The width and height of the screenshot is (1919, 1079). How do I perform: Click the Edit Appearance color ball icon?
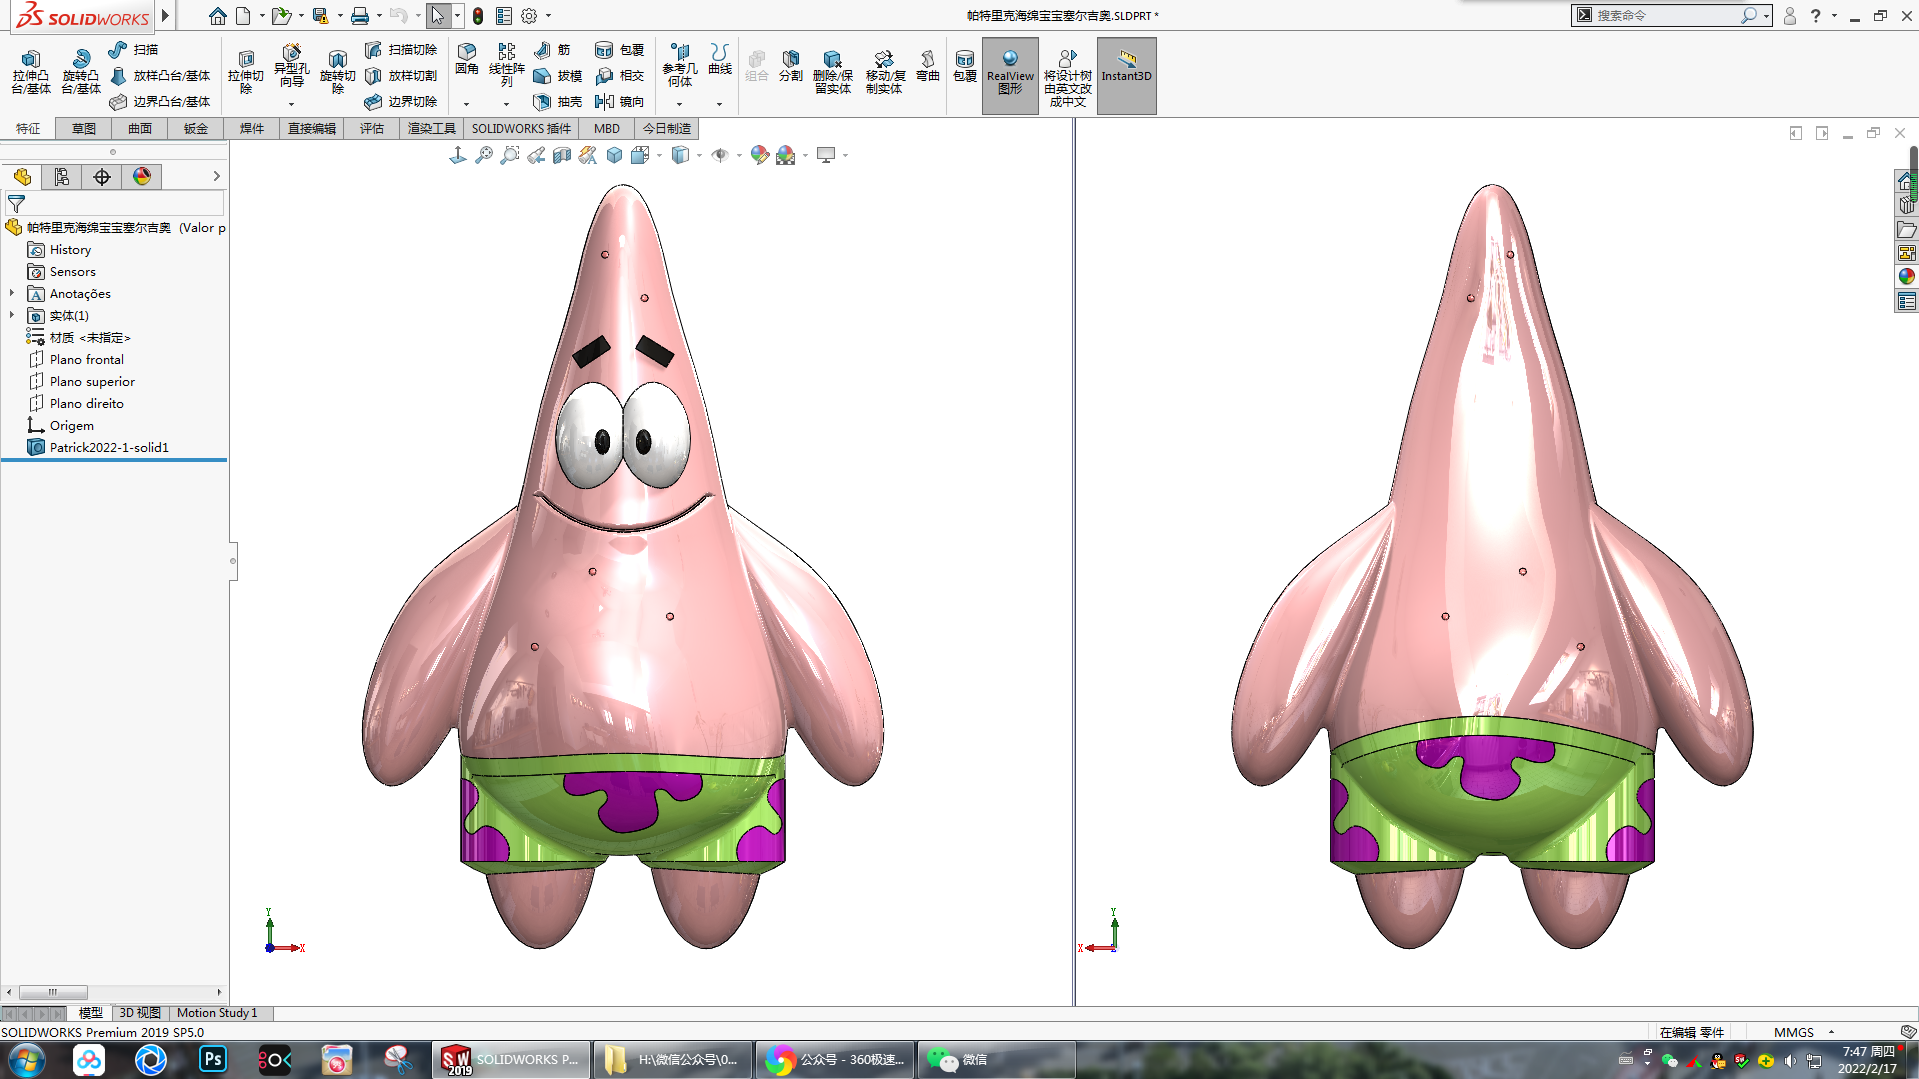[x=760, y=155]
